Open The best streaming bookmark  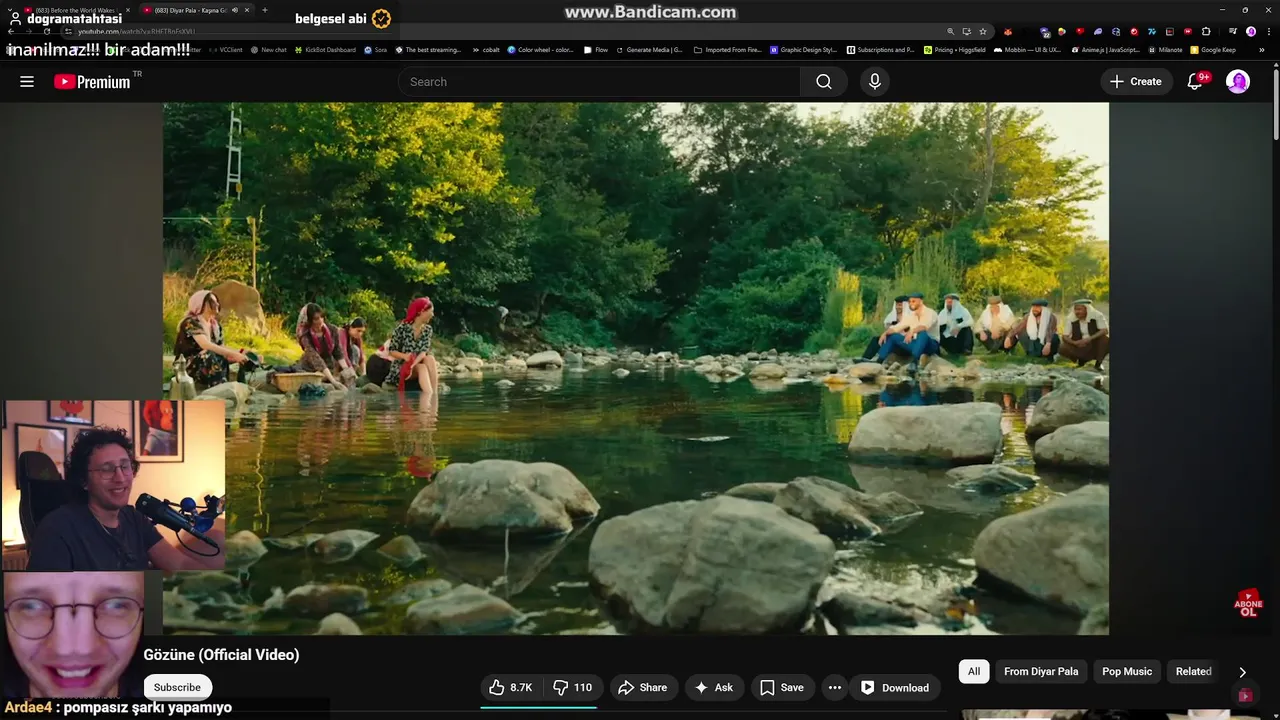point(428,49)
